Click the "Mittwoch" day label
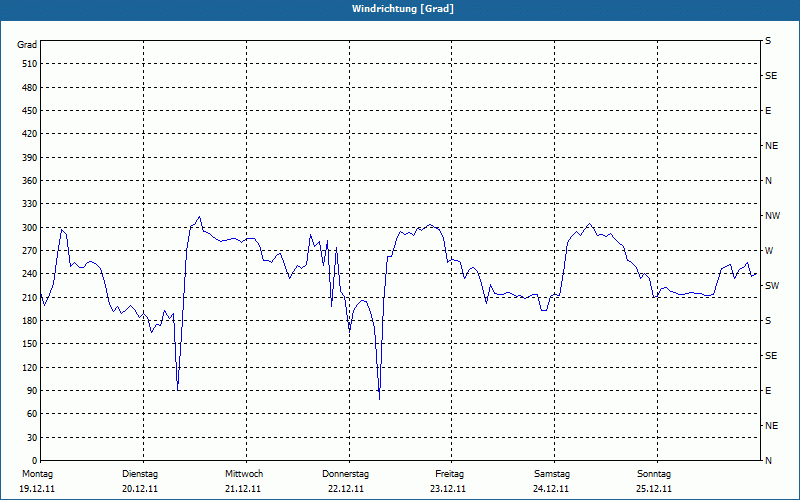The image size is (800, 500). [244, 474]
